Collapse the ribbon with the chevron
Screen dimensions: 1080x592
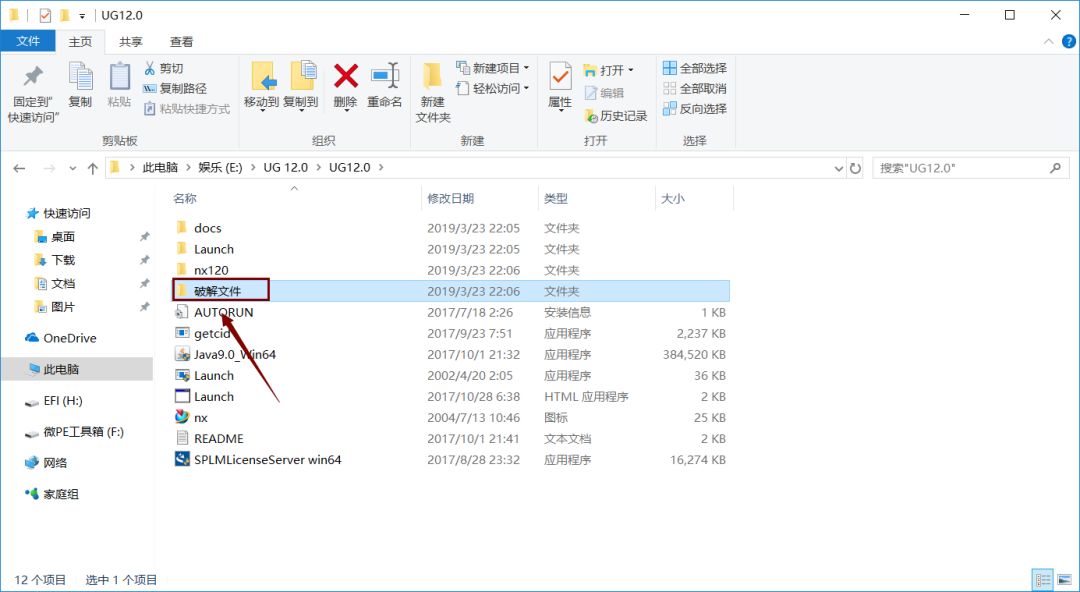pos(1048,41)
